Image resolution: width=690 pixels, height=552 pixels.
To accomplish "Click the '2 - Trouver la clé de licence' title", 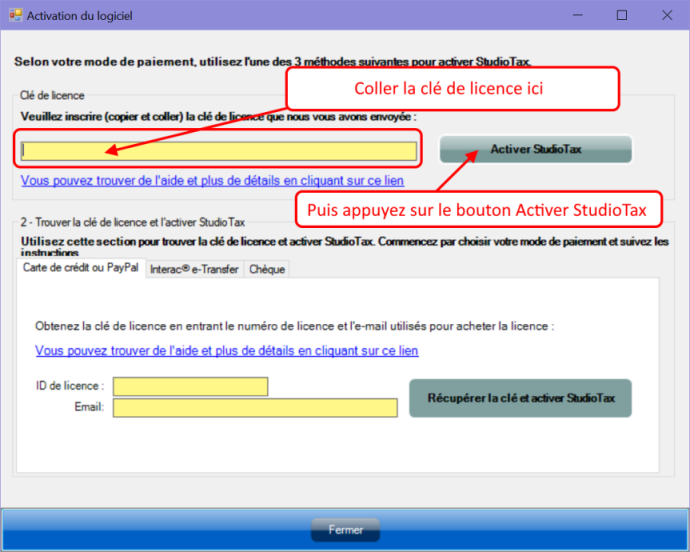I will click(132, 222).
